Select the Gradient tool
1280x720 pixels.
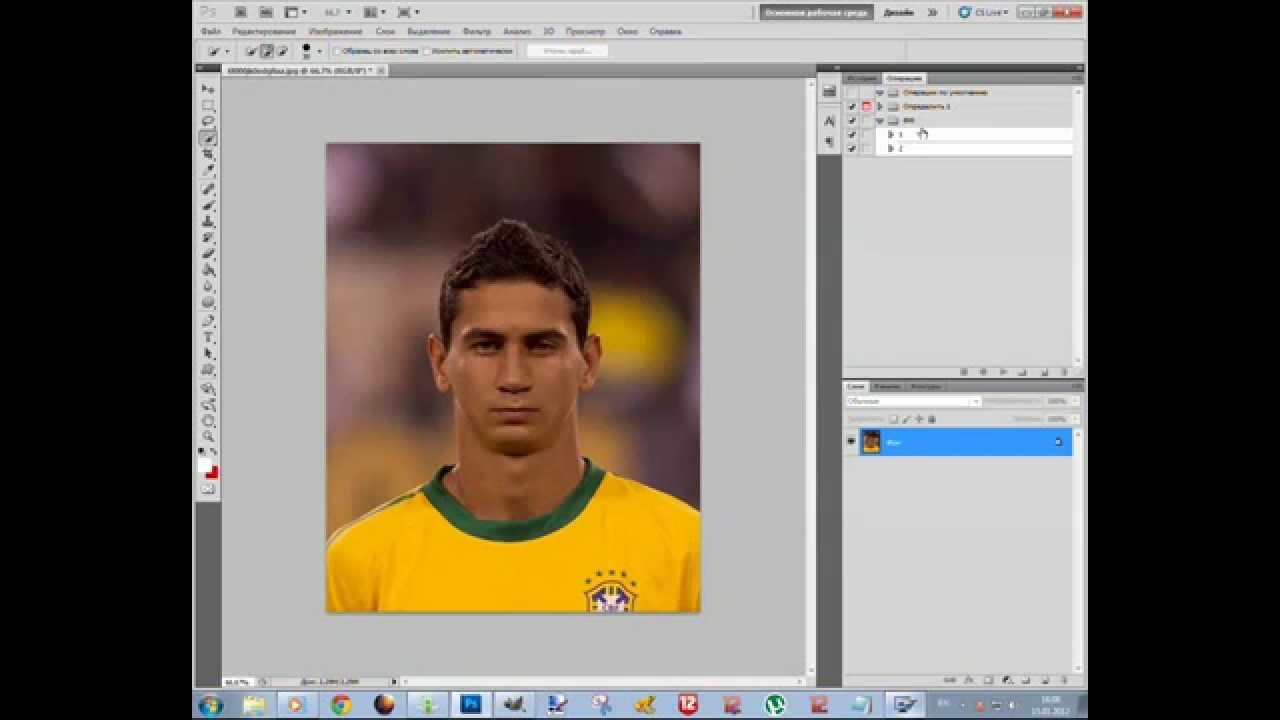click(x=208, y=270)
